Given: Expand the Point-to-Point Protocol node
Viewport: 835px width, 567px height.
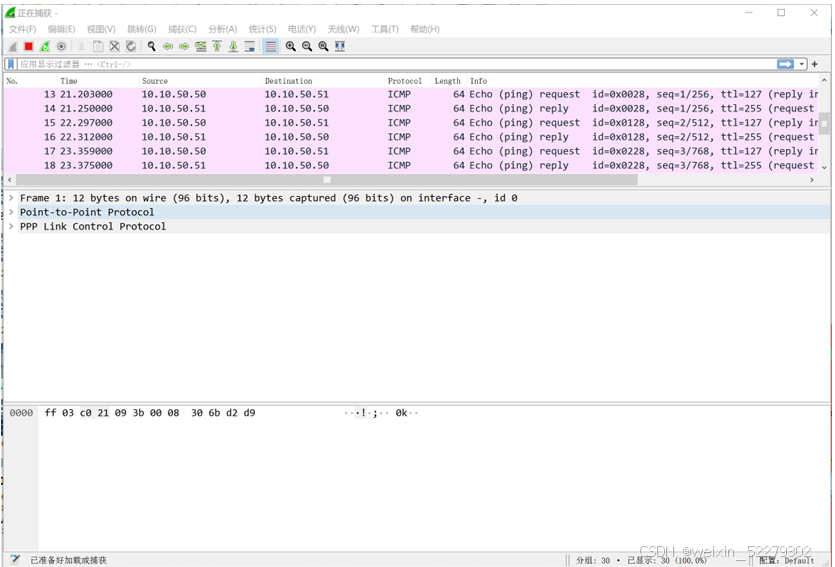Looking at the screenshot, I should pos(11,212).
